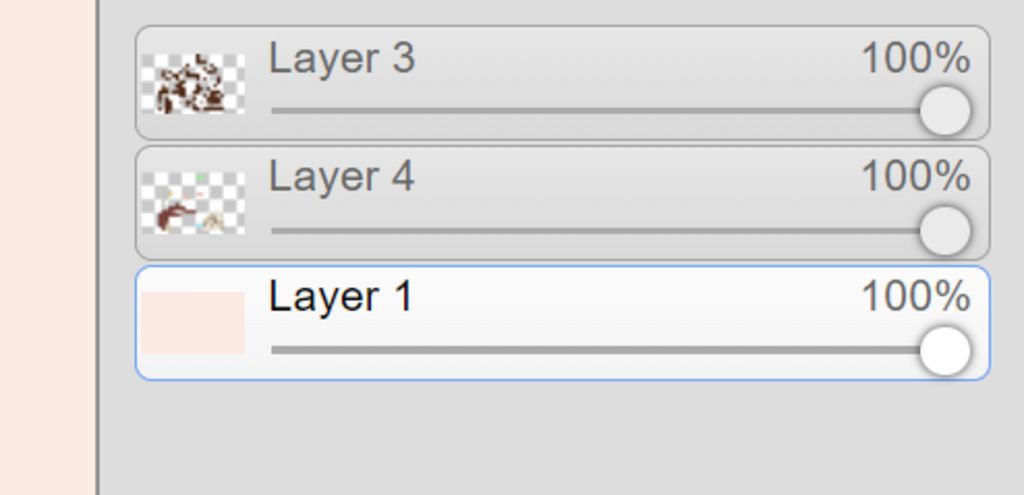Viewport: 1024px width, 495px height.
Task: Click the pink canvas area
Action: [48, 248]
